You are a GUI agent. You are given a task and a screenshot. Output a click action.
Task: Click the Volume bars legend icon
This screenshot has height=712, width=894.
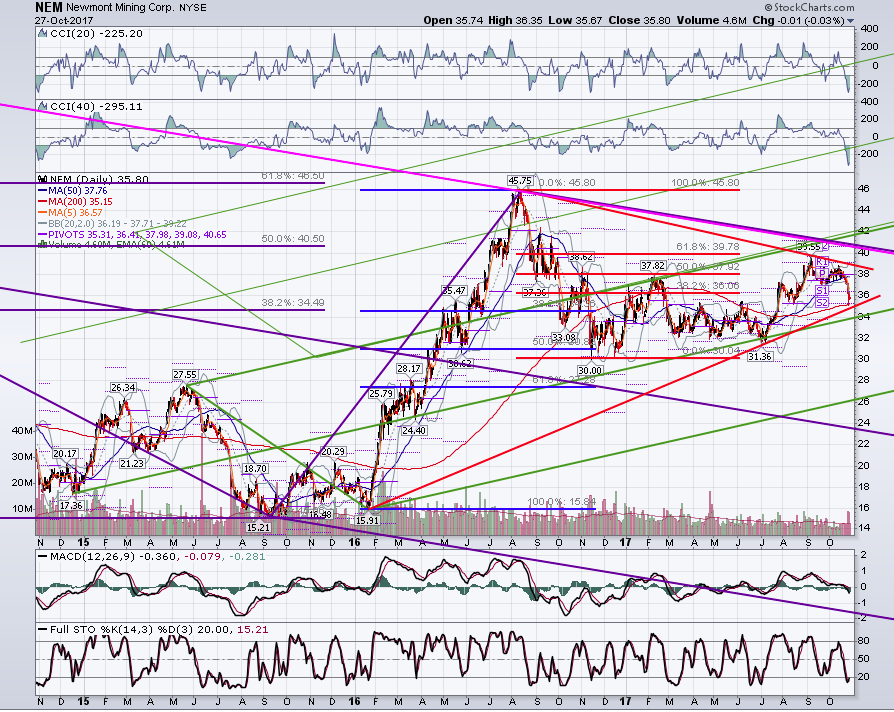[42, 245]
